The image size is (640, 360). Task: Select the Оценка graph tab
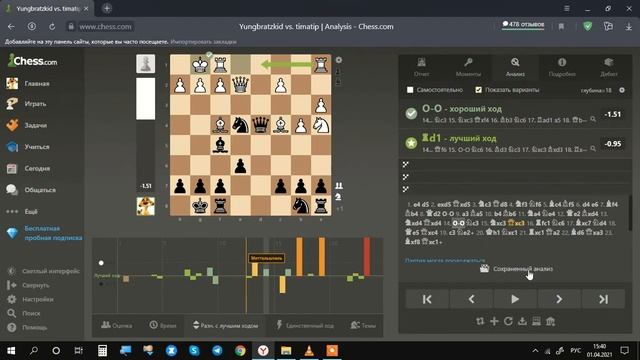tap(117, 325)
